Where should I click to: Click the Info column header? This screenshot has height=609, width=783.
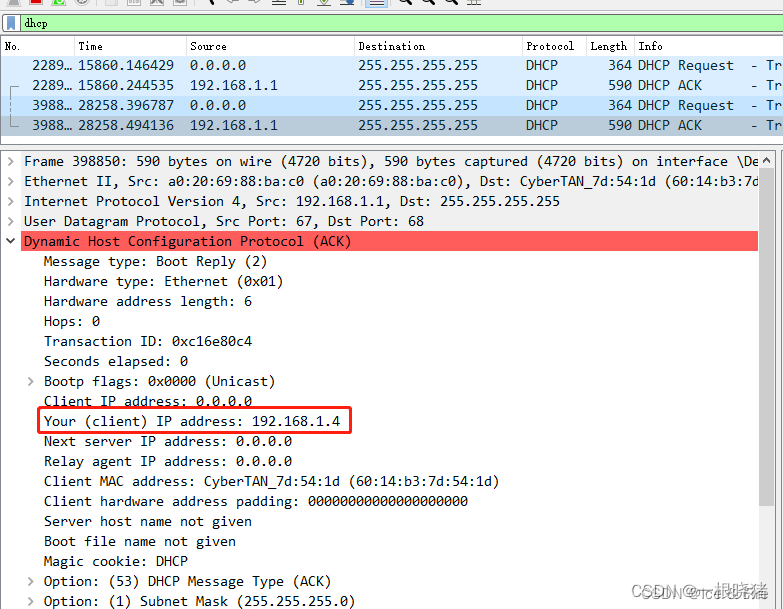click(709, 46)
